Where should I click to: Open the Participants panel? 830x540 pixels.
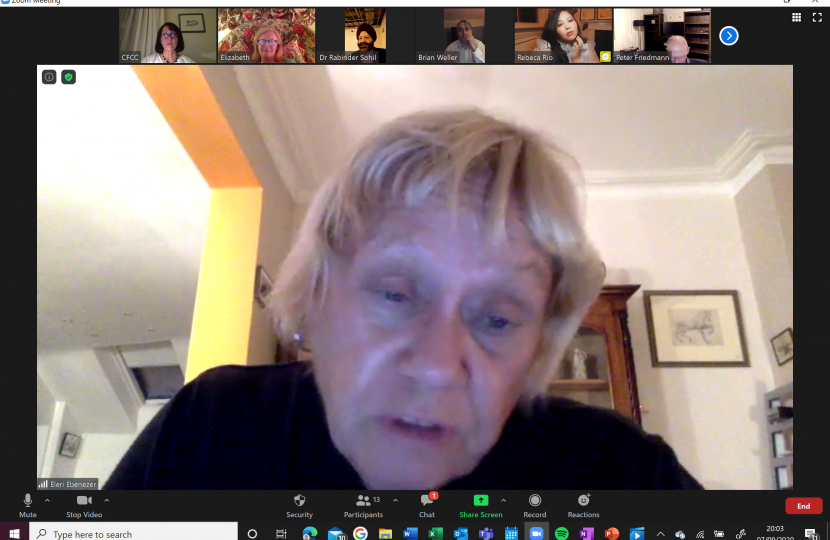363,504
